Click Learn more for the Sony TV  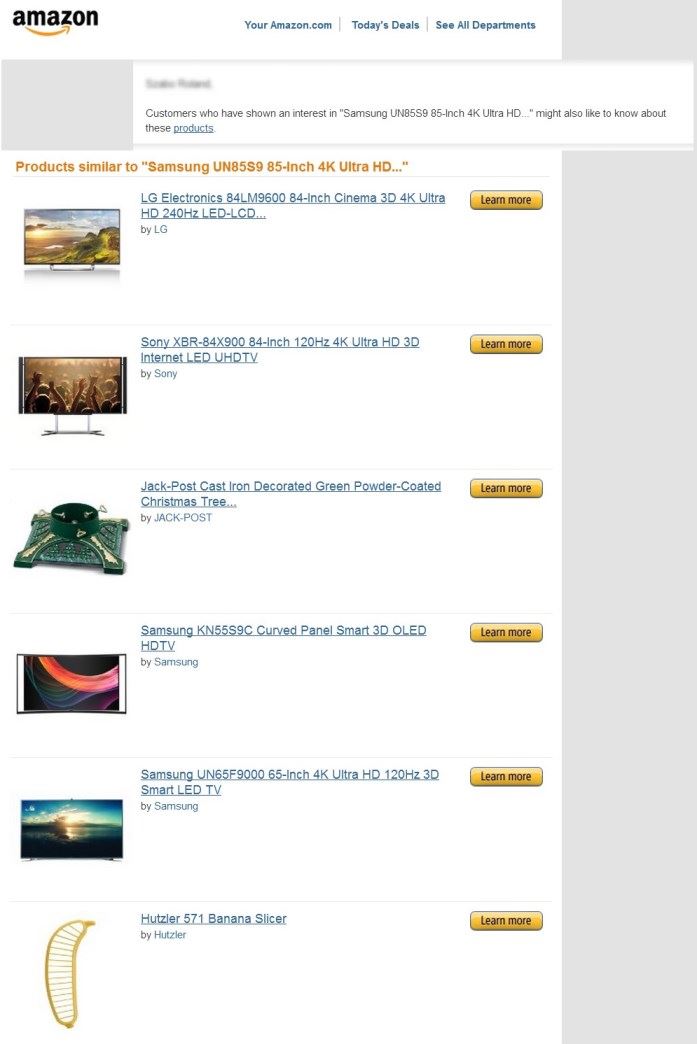pos(506,344)
